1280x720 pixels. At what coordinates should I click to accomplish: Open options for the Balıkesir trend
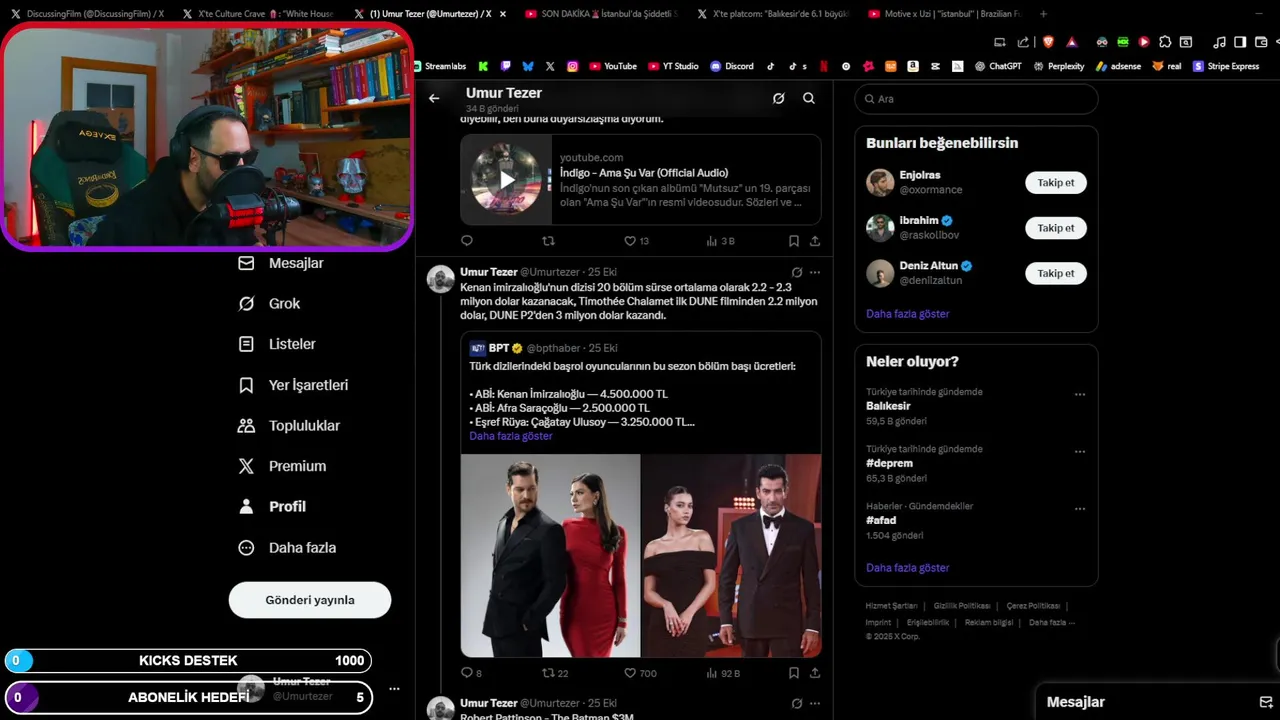(x=1080, y=394)
